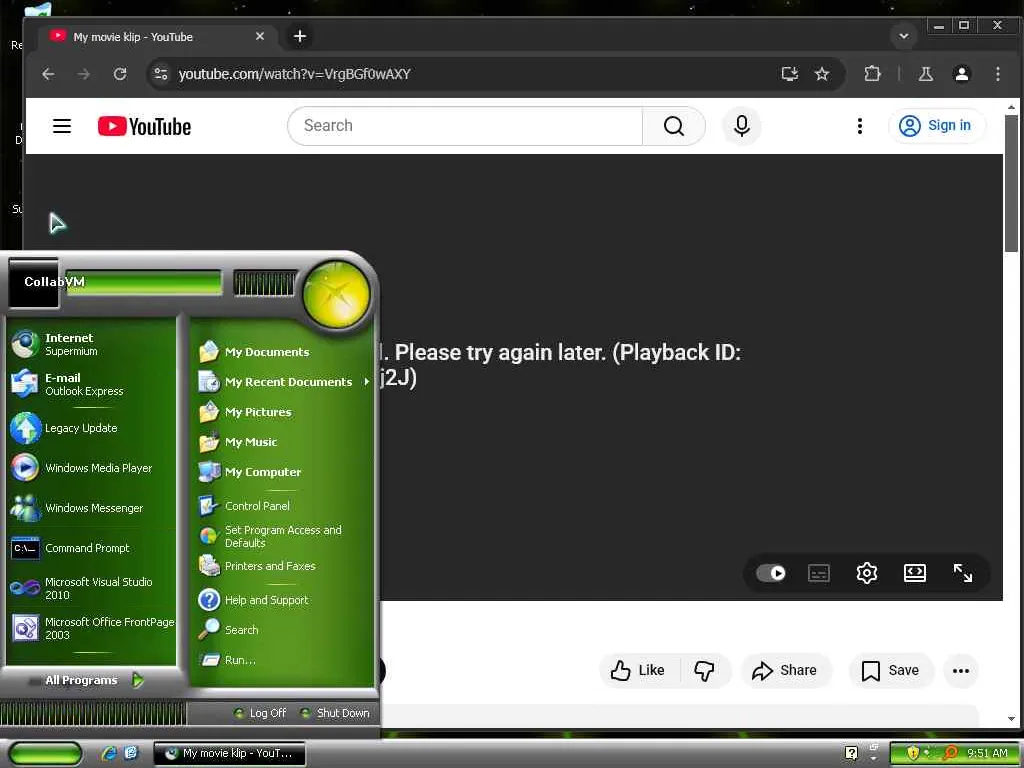Enter full screen mode
Viewport: 1024px width, 768px height.
(x=963, y=573)
